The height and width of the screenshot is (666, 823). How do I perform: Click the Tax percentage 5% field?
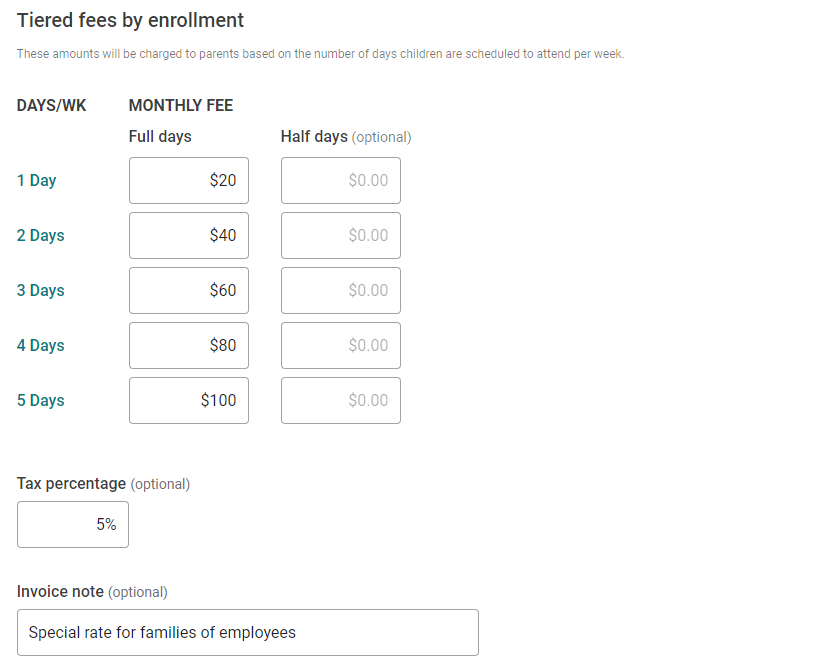tap(73, 524)
